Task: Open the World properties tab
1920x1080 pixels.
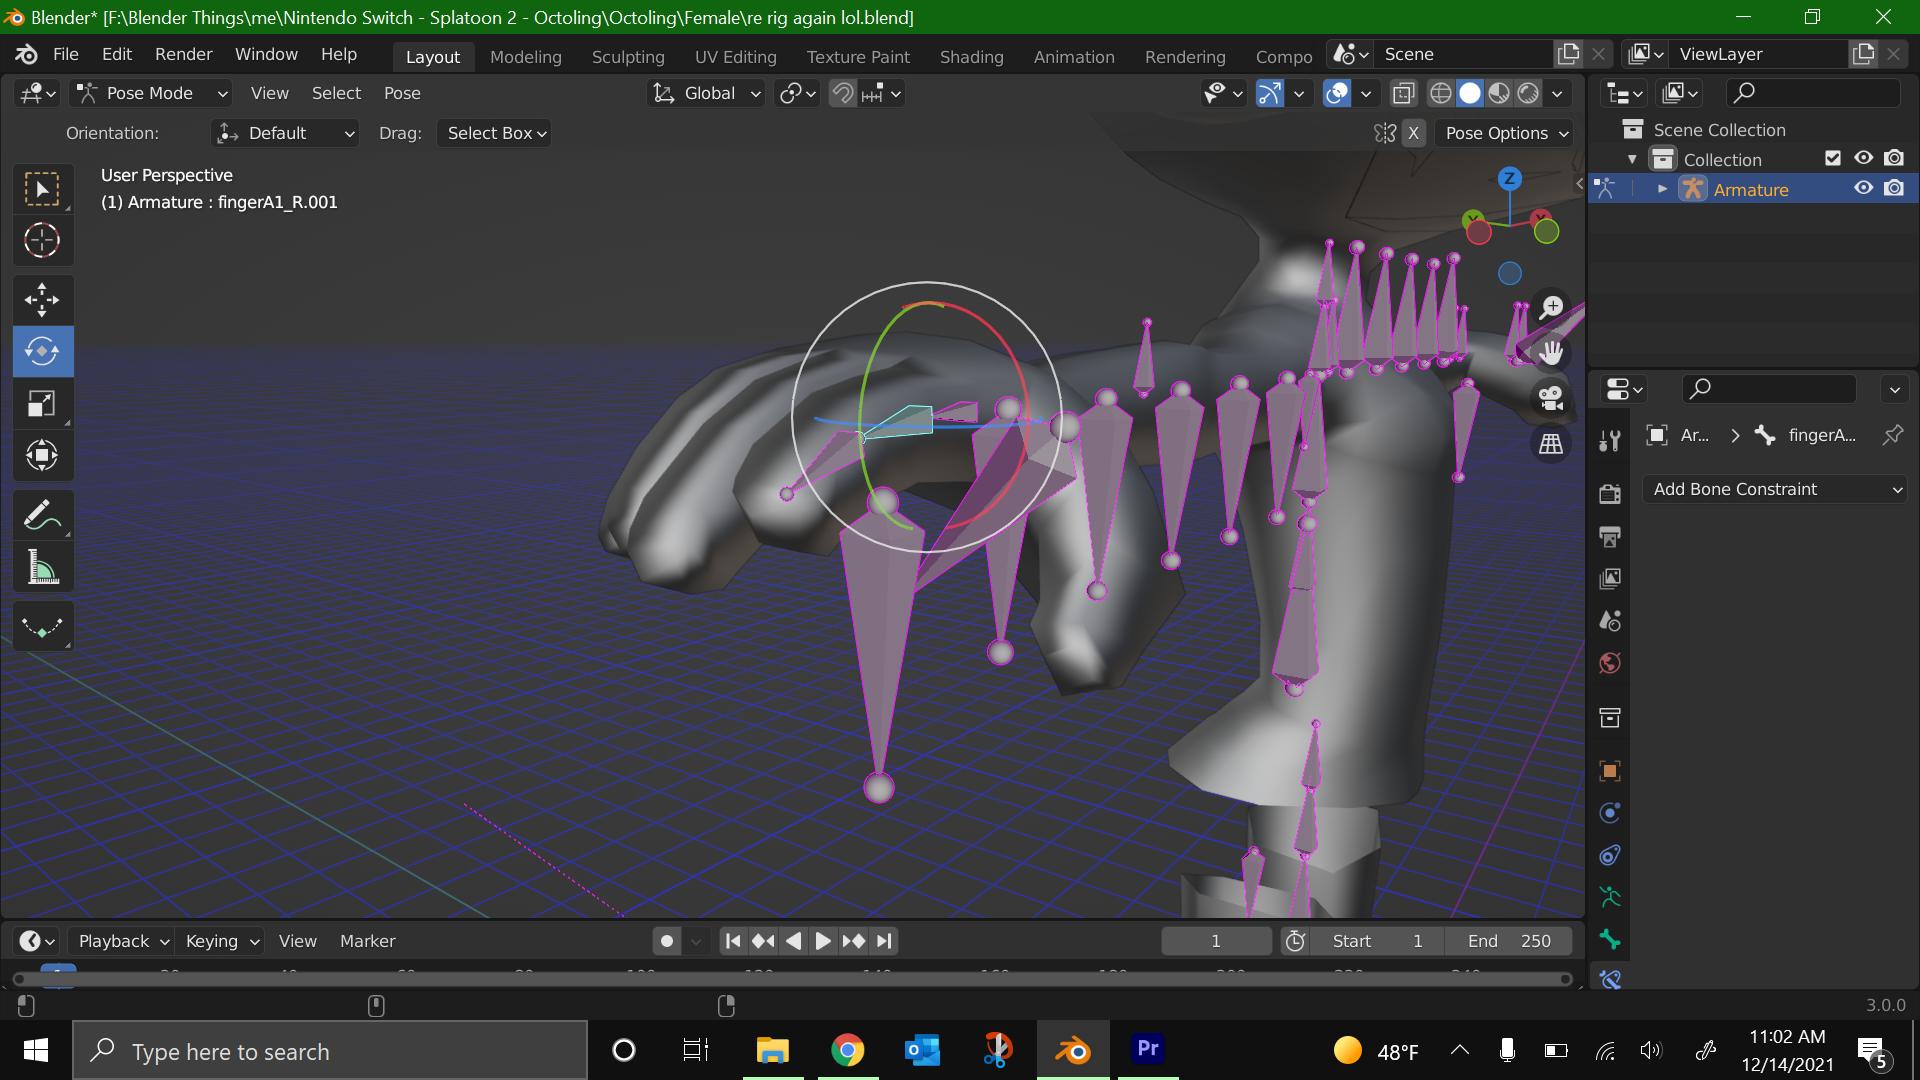Action: pos(1610,663)
